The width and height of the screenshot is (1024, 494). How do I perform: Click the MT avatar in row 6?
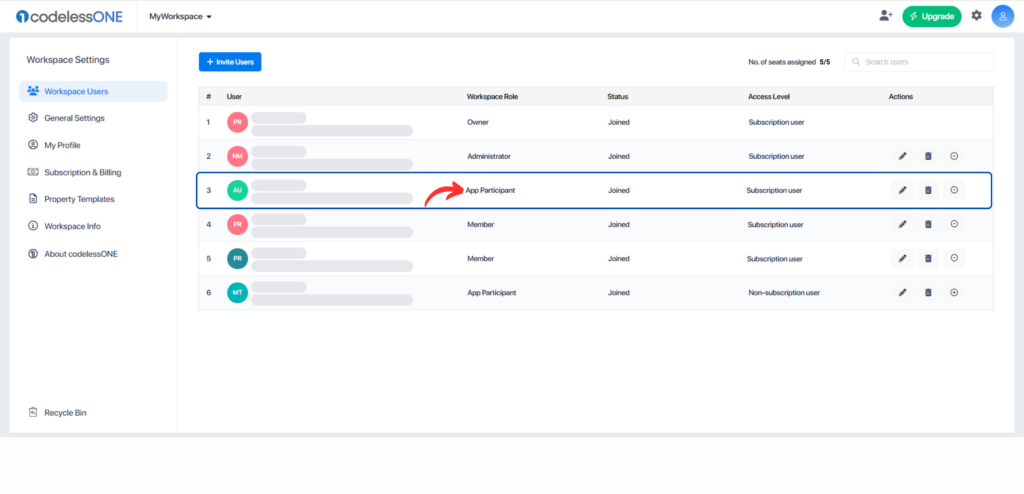pos(237,292)
